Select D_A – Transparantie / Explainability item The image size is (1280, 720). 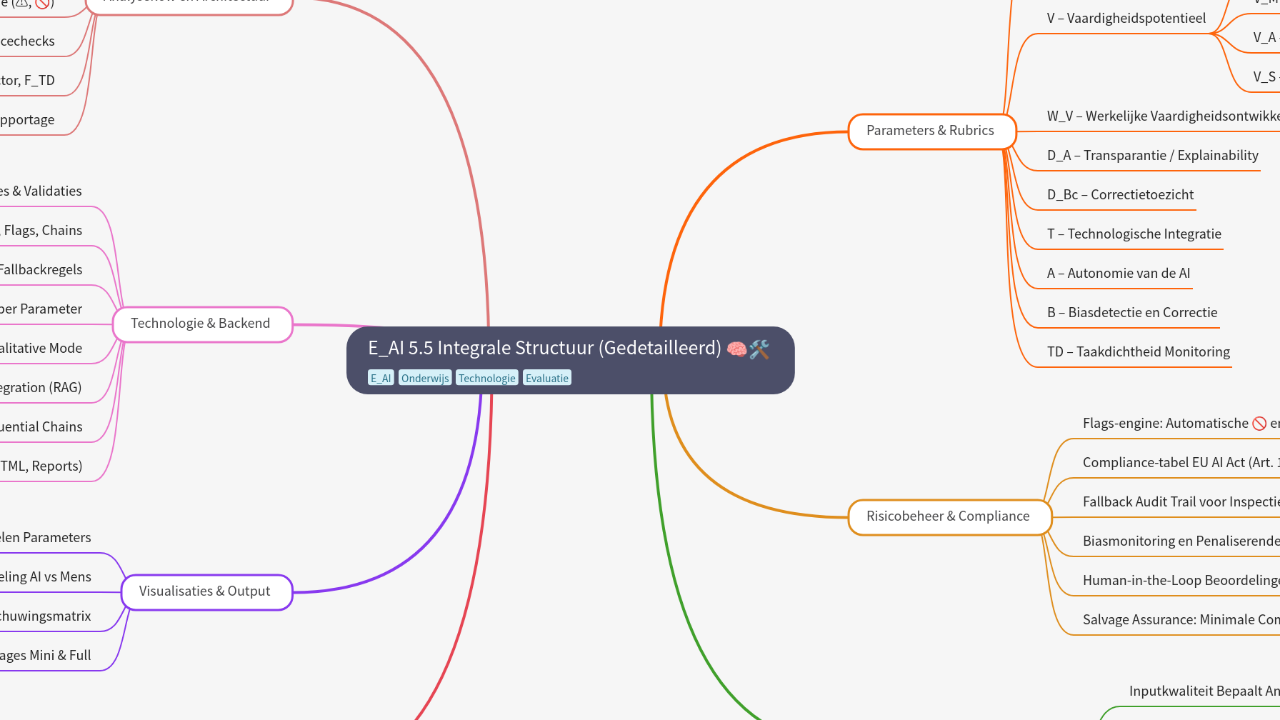pyautogui.click(x=1152, y=155)
